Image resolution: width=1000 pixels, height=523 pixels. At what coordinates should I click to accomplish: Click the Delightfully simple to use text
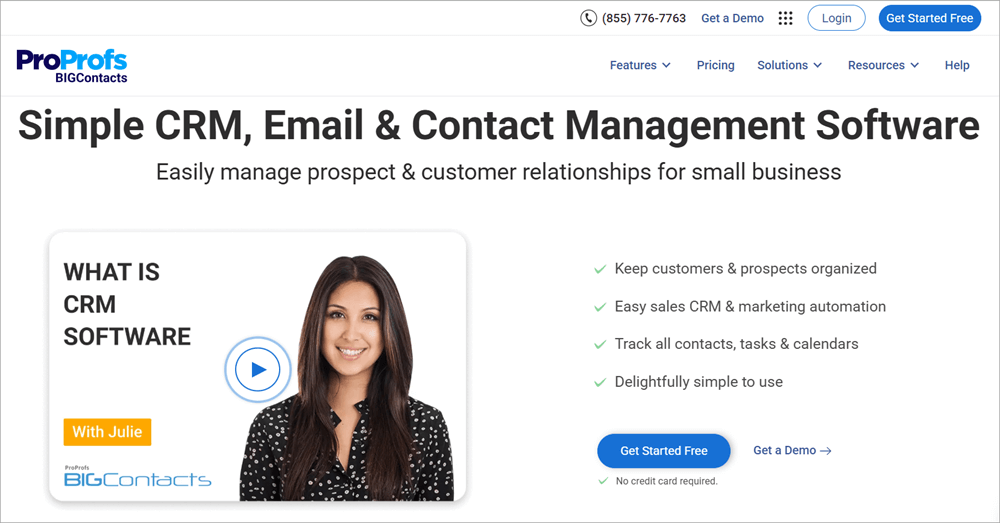click(x=699, y=381)
